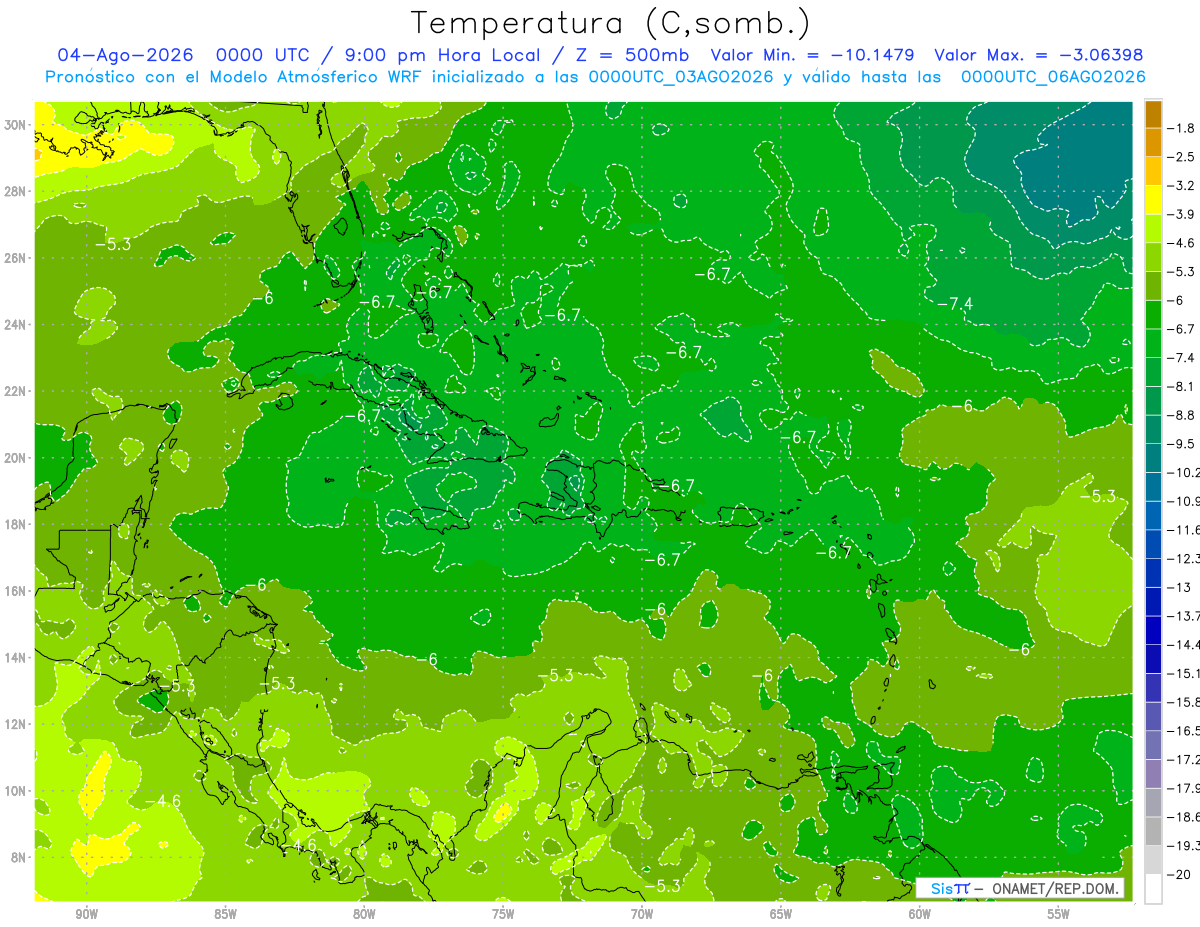Click the '65W' longitude axis label
The height and width of the screenshot is (927, 1200).
click(x=781, y=914)
